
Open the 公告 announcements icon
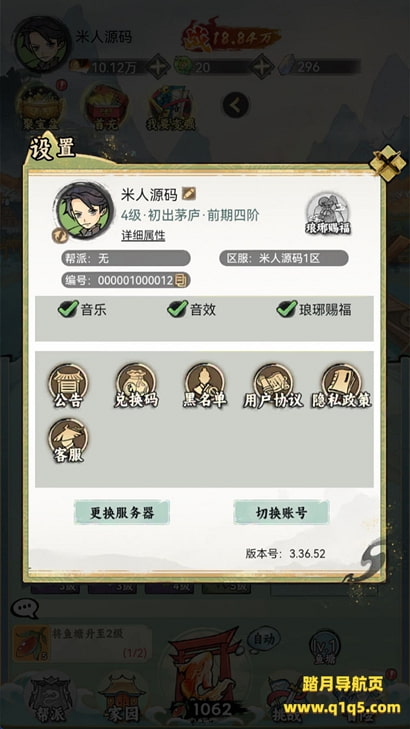[68, 386]
